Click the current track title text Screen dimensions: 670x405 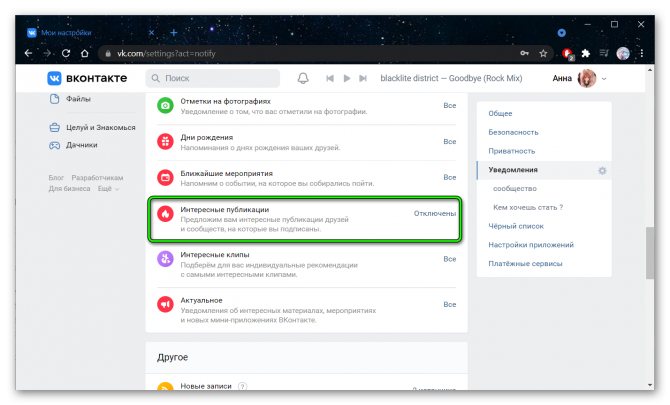pos(451,78)
